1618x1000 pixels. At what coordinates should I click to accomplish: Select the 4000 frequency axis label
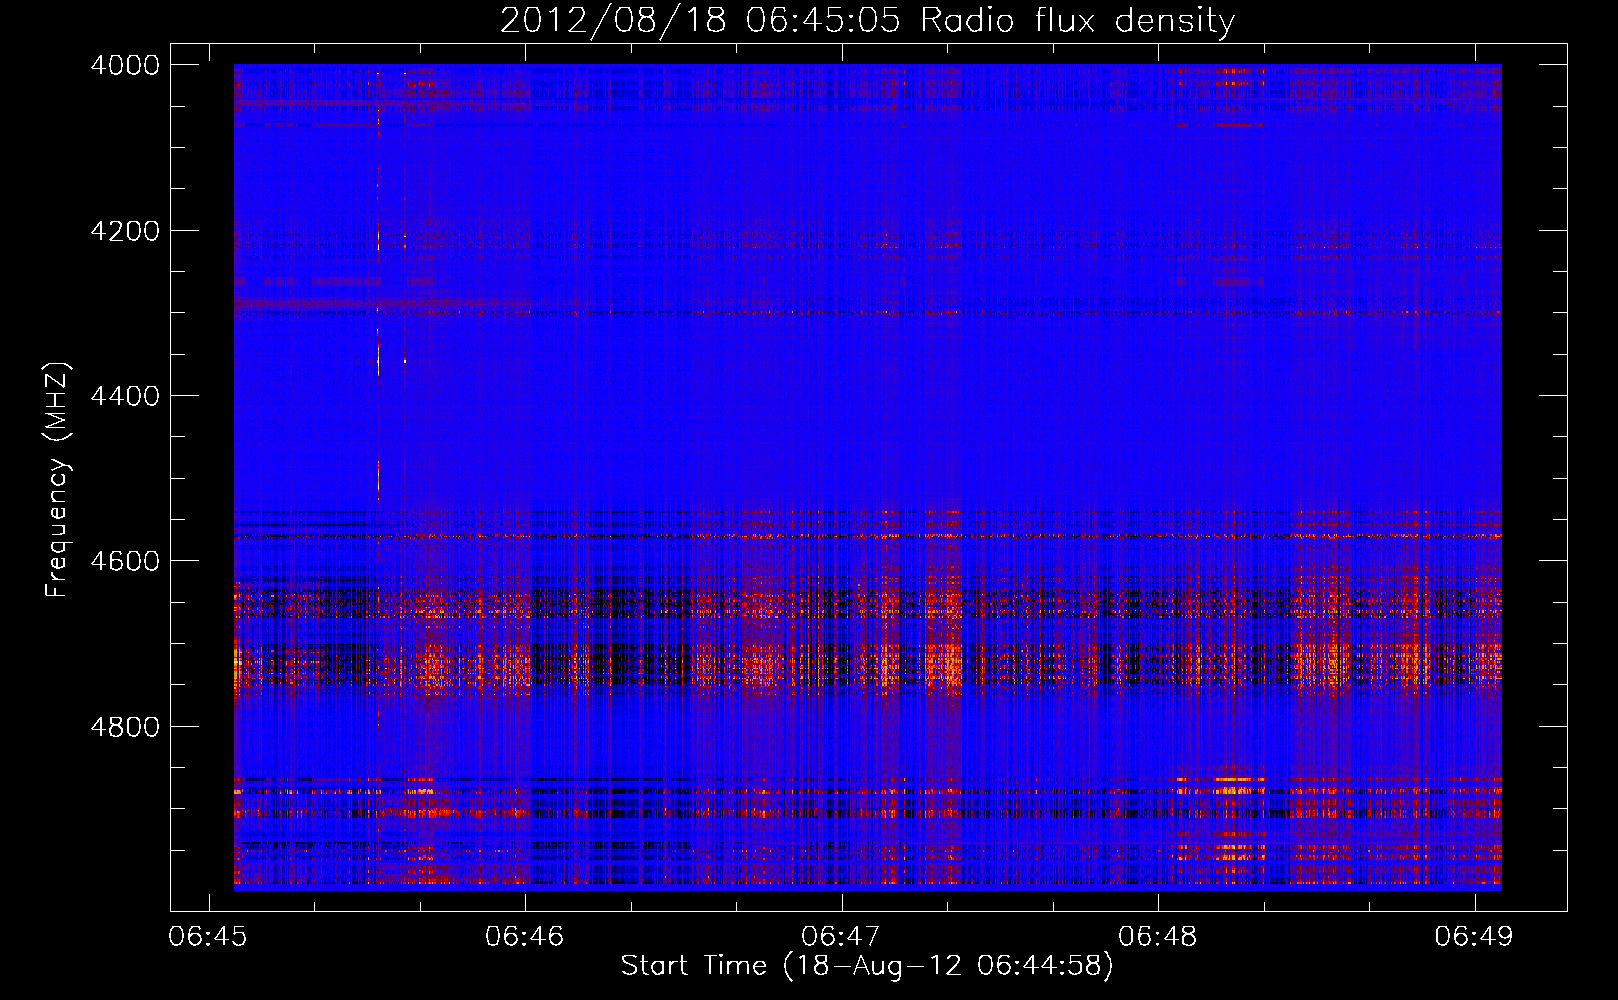125,65
